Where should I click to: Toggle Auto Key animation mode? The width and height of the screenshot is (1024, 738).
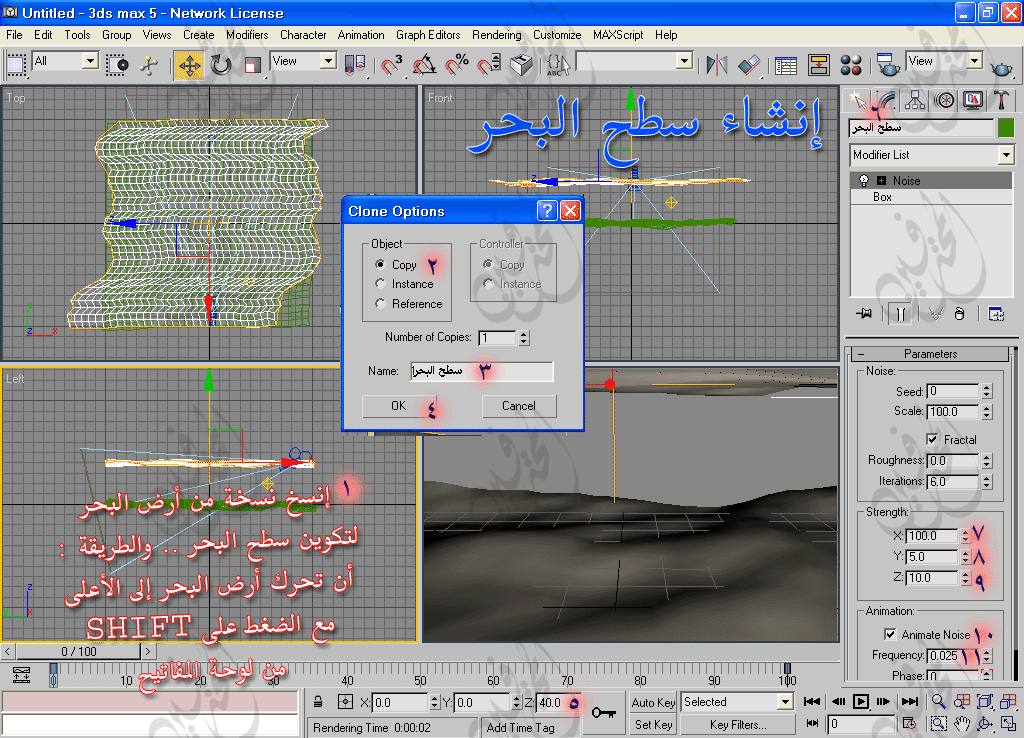coord(653,702)
